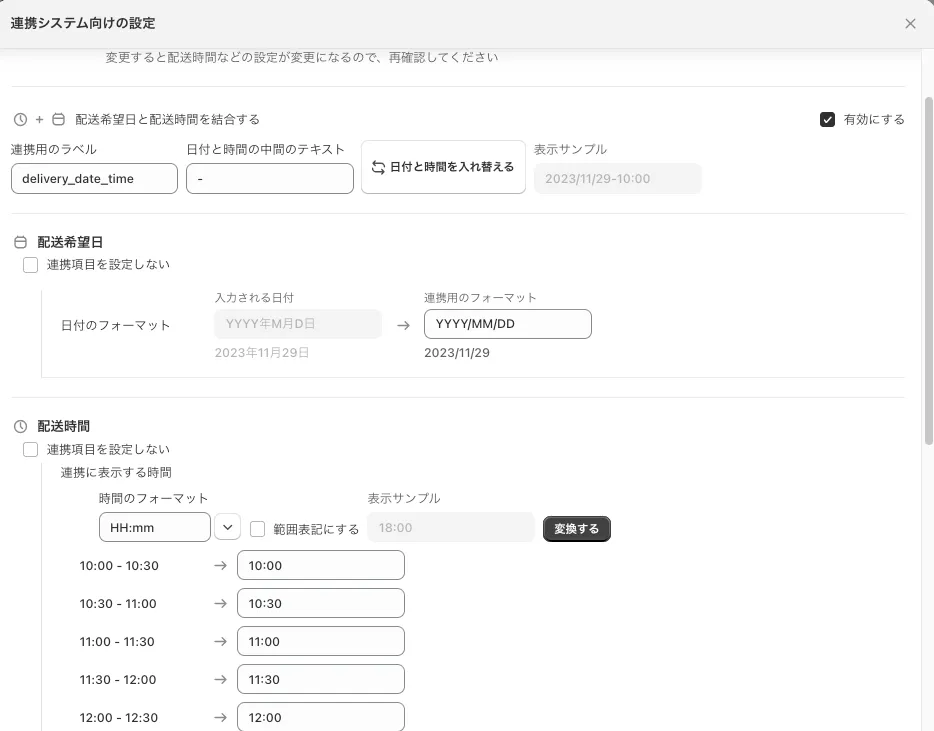Uncheck the 有効にする checkbox
Viewport: 934px width, 731px height.
click(x=827, y=120)
